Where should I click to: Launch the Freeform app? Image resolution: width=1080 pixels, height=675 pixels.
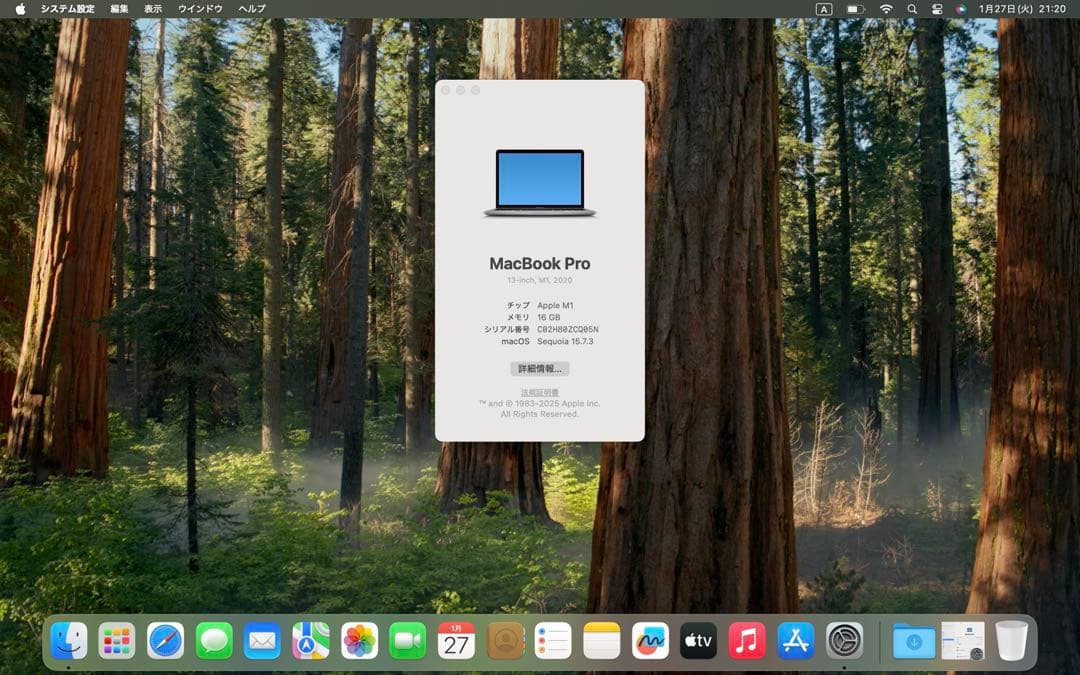pos(649,640)
